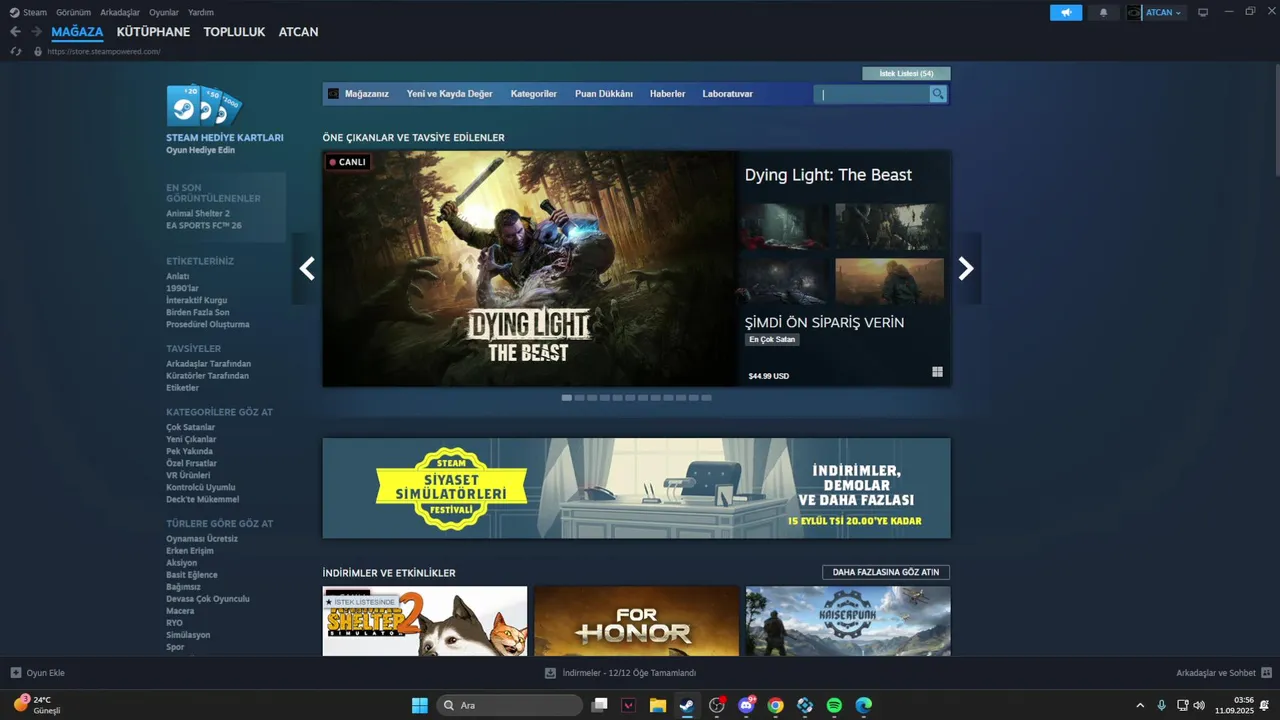Viewport: 1280px width, 720px height.
Task: Click the Windows platform icon on Dying Light
Action: pos(937,372)
